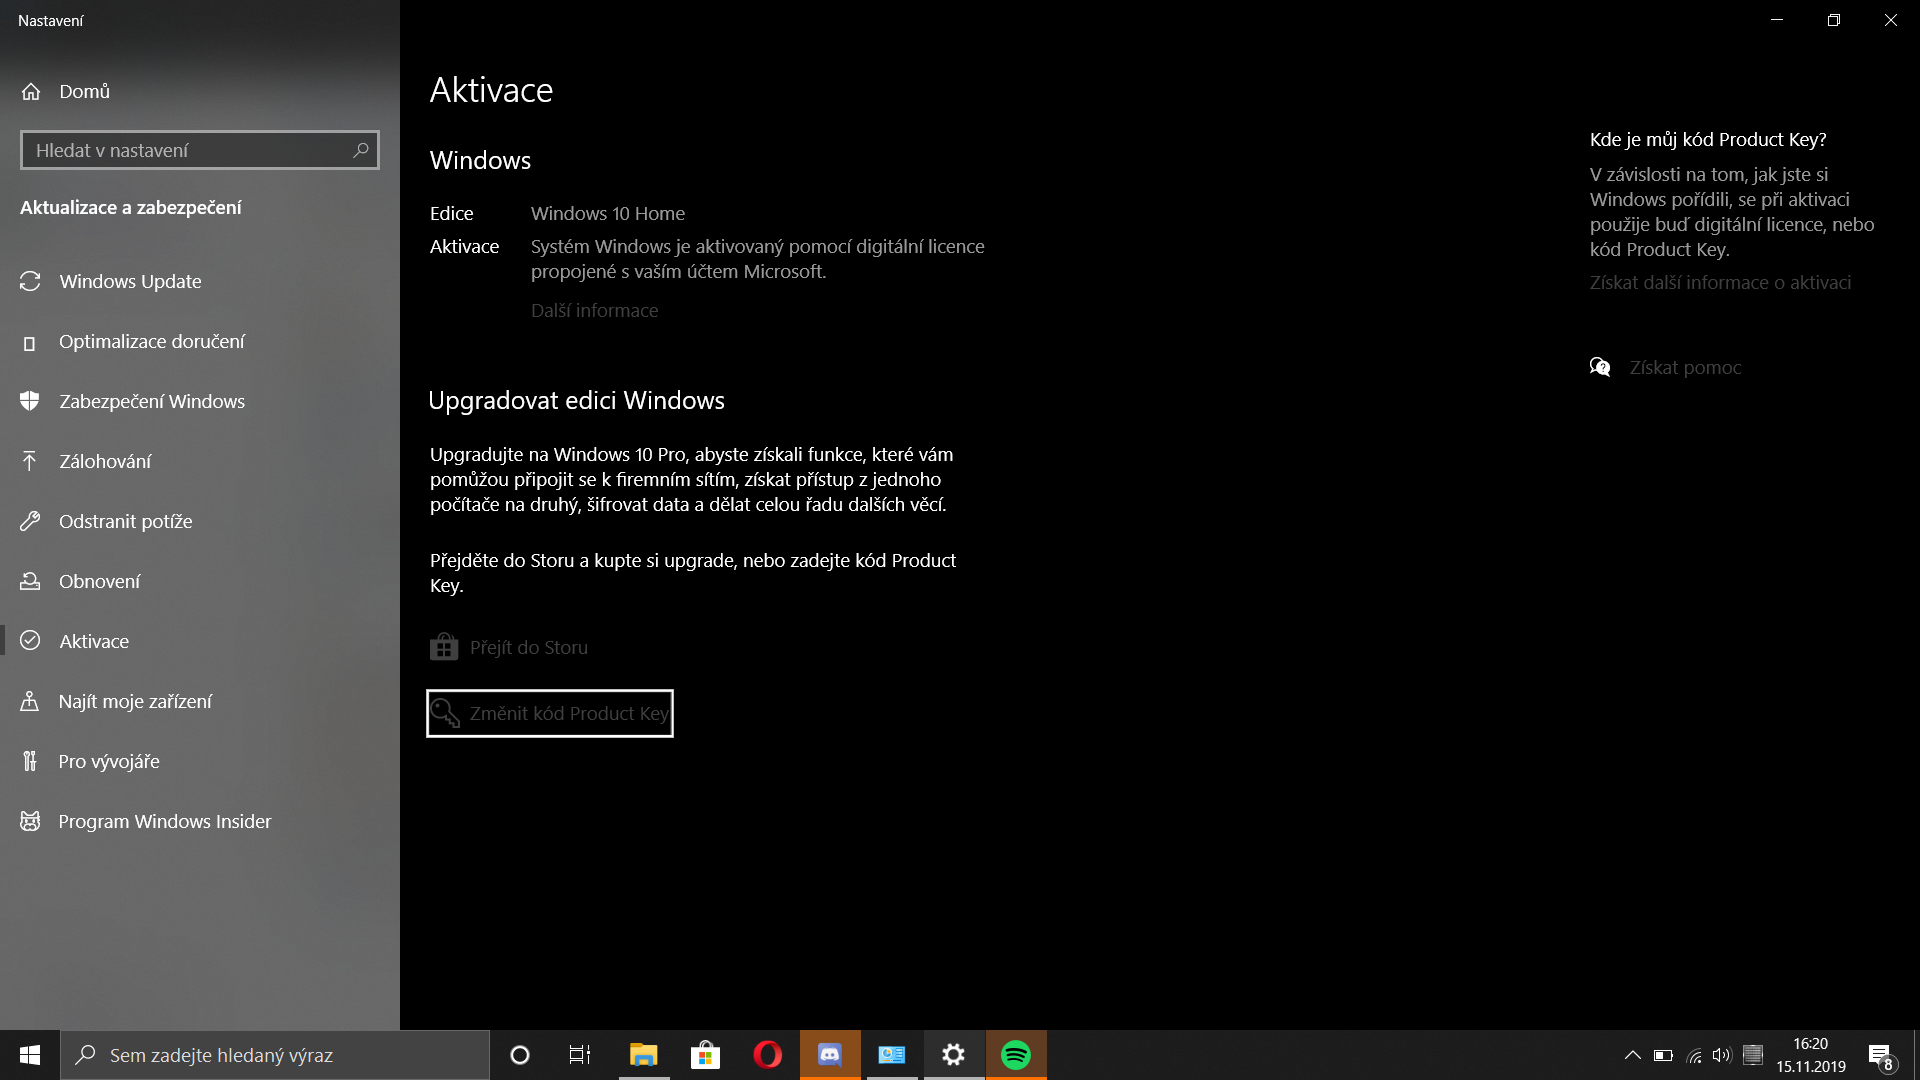Click the Další informace link
Viewport: 1920px width, 1080px height.
[x=594, y=311]
